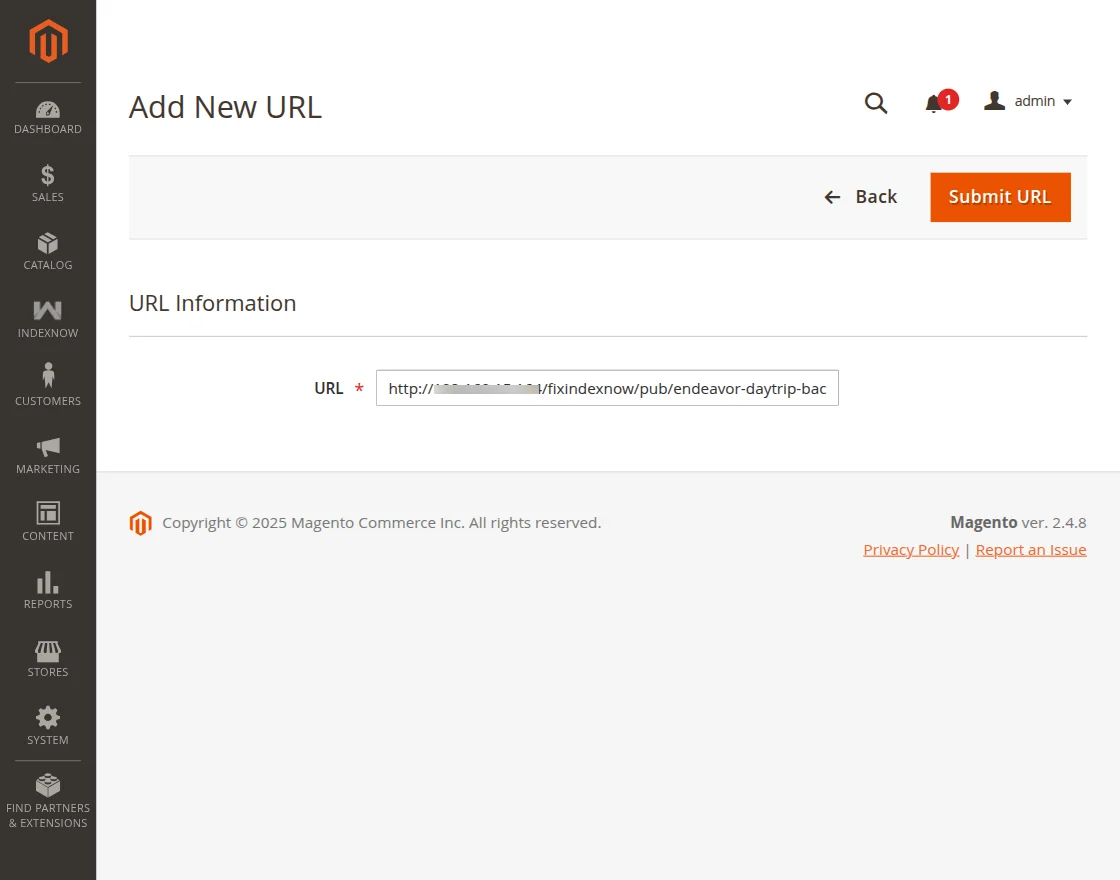Open the System menu

pyautogui.click(x=47, y=726)
